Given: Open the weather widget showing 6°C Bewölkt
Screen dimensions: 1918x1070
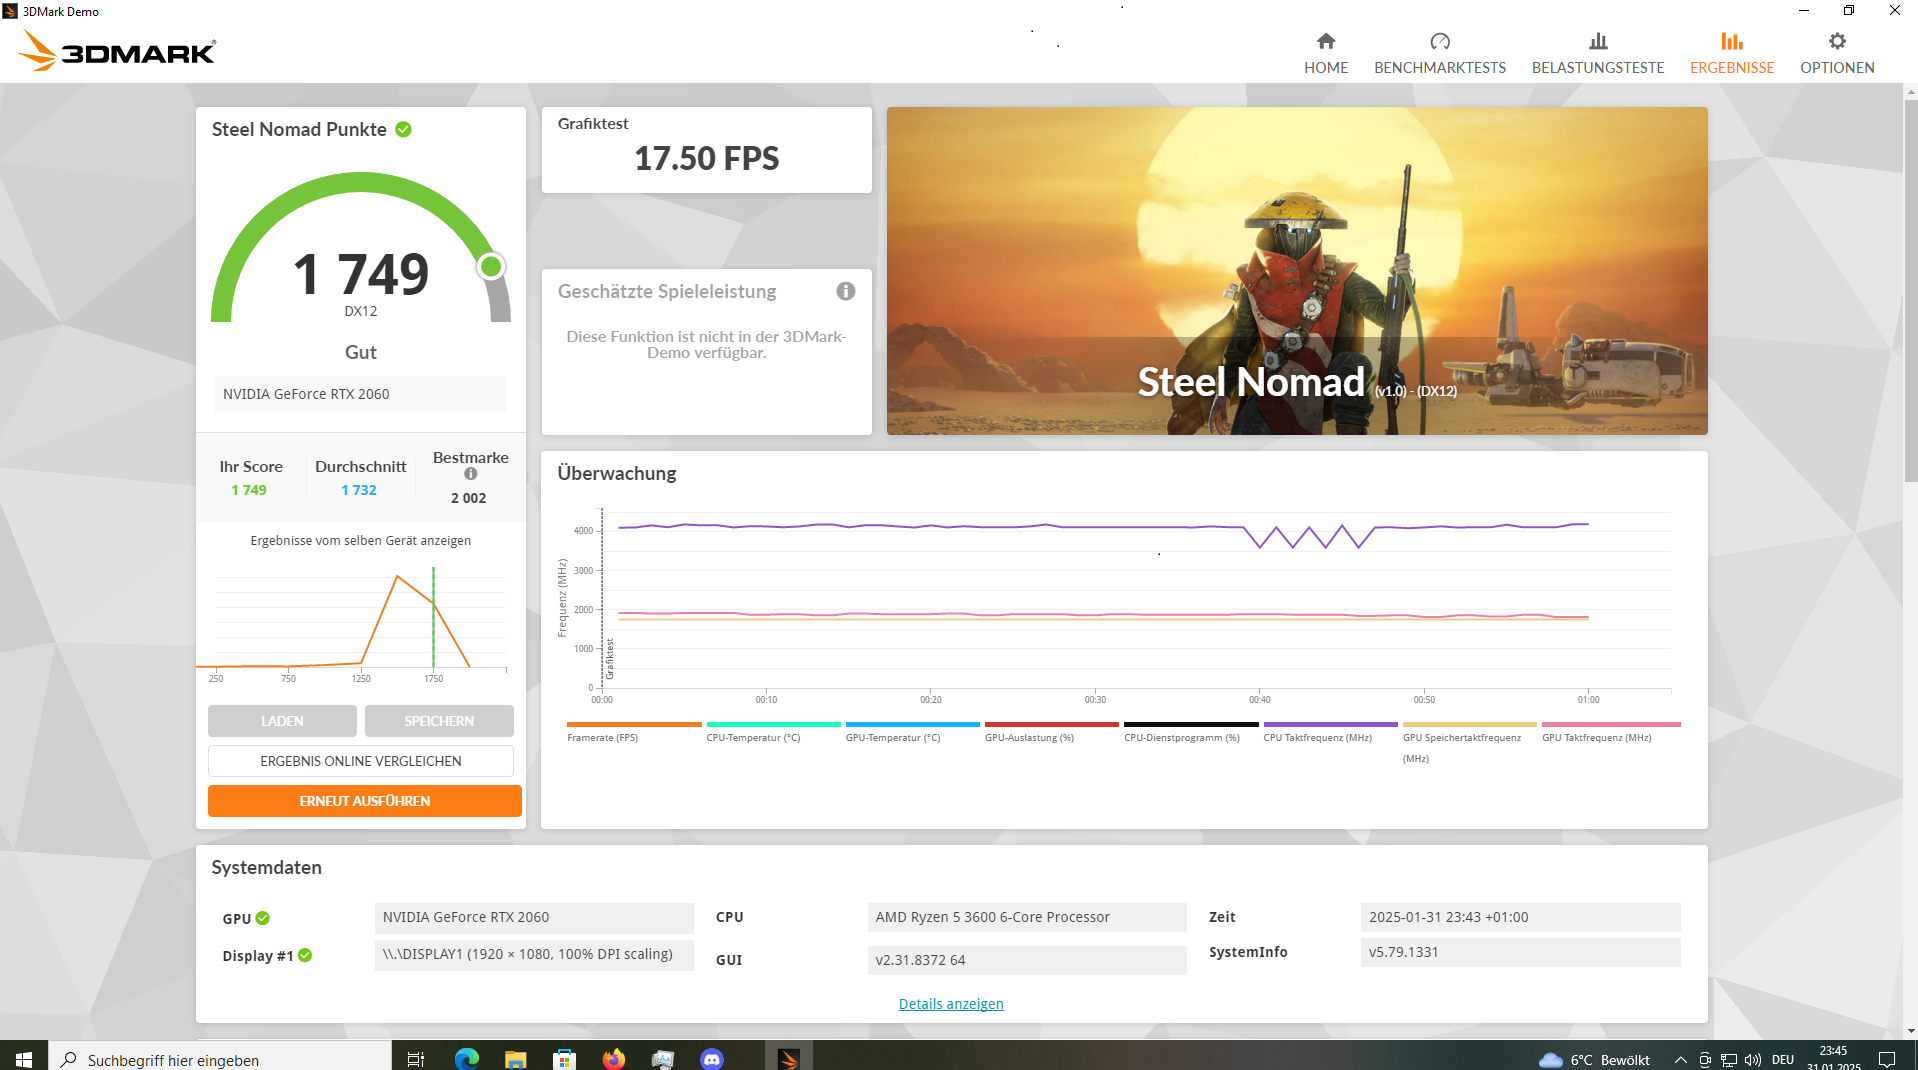Looking at the screenshot, I should 1594,1059.
